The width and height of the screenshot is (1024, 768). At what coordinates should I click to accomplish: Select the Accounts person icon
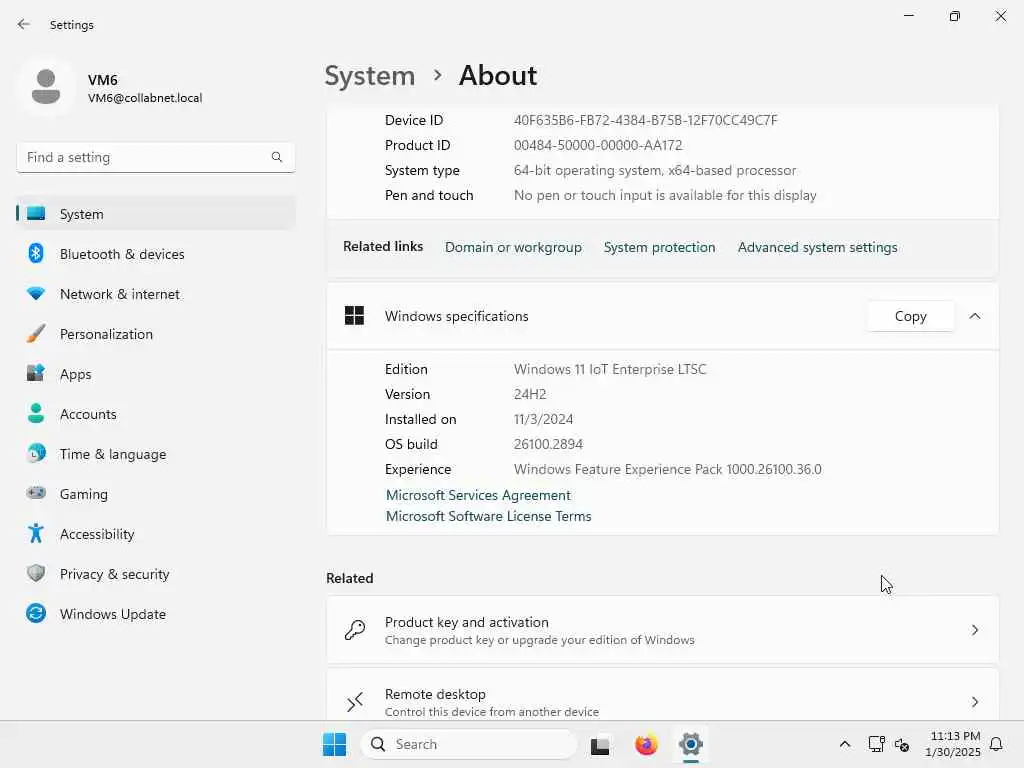pos(36,413)
